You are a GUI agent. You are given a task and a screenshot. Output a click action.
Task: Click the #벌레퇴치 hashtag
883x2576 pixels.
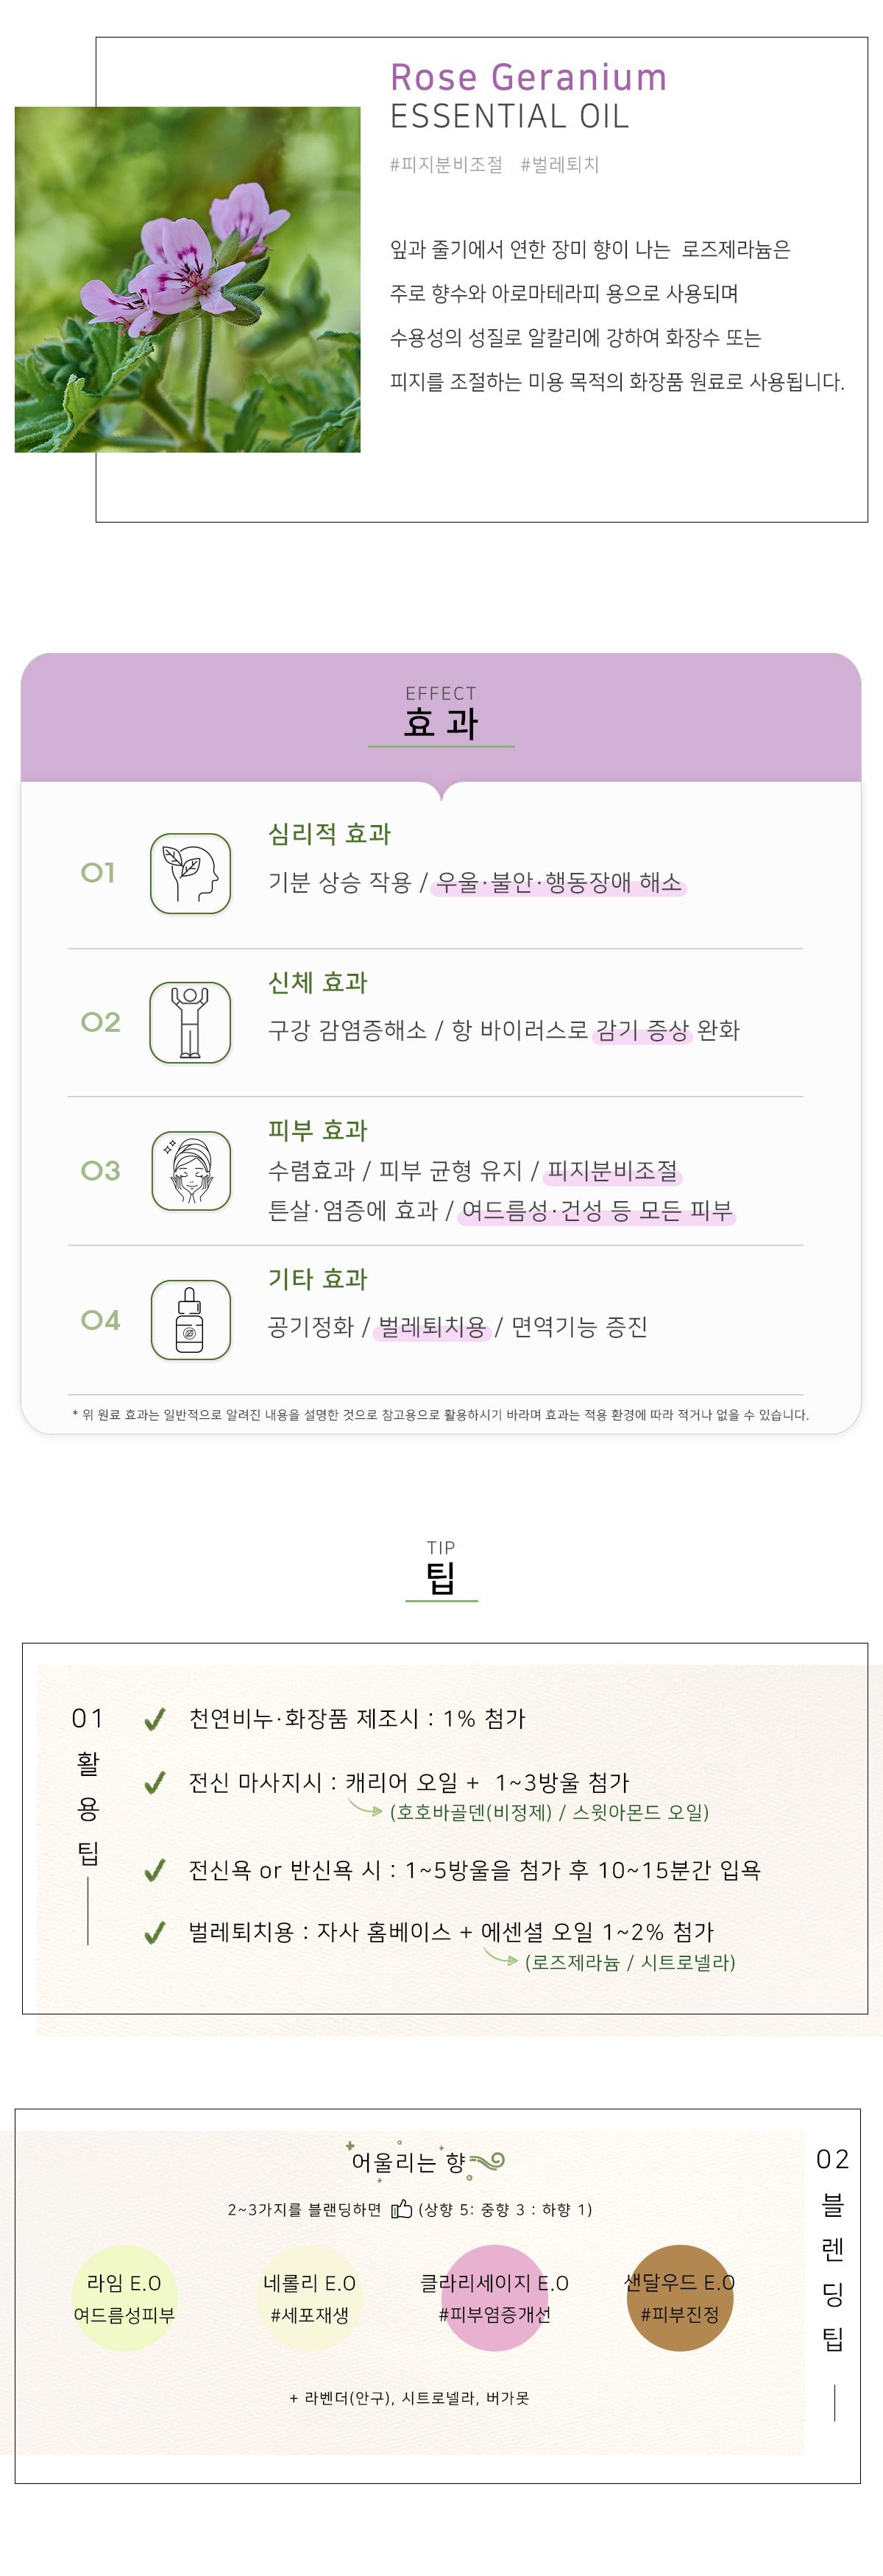(559, 165)
